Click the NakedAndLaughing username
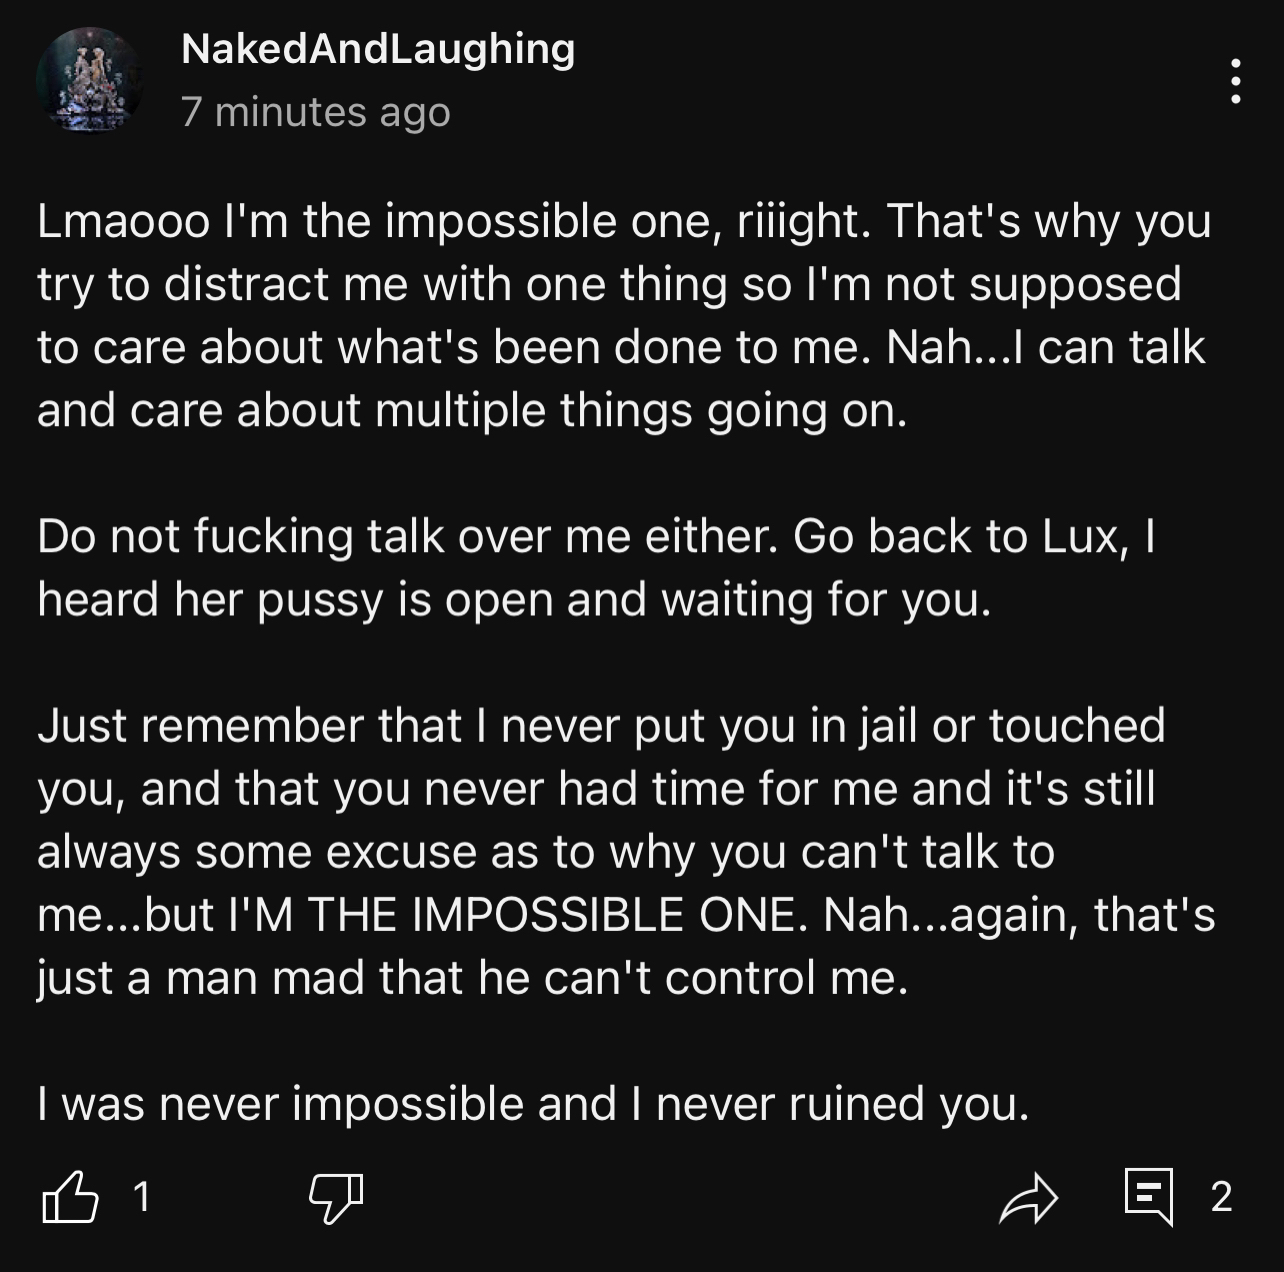 click(x=378, y=48)
